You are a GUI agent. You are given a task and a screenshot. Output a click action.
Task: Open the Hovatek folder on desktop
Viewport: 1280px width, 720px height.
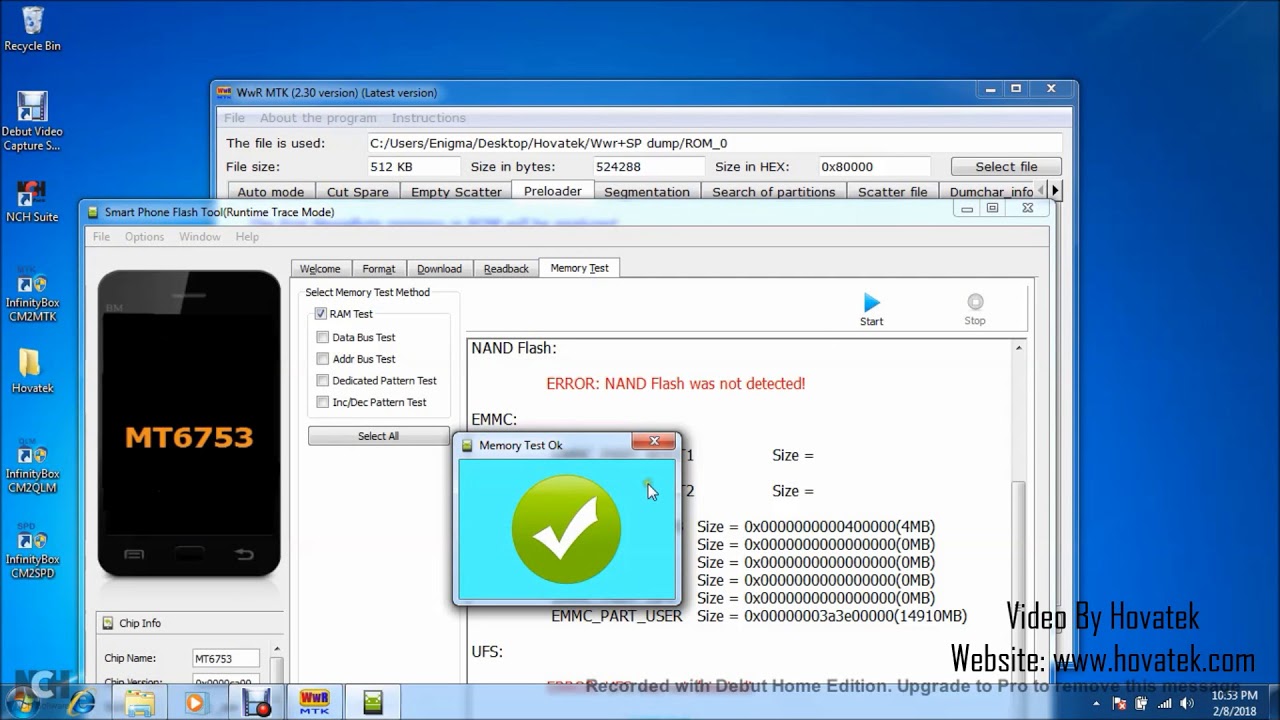coord(32,371)
